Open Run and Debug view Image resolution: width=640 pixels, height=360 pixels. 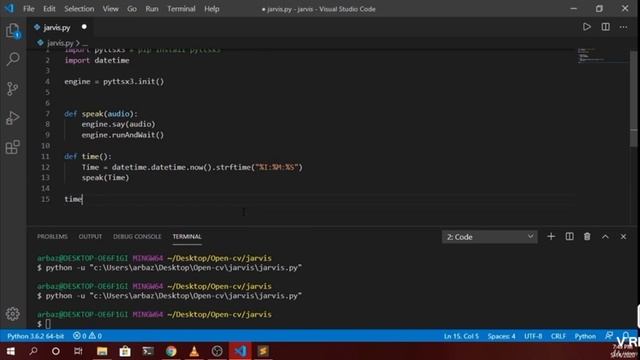pyautogui.click(x=13, y=118)
